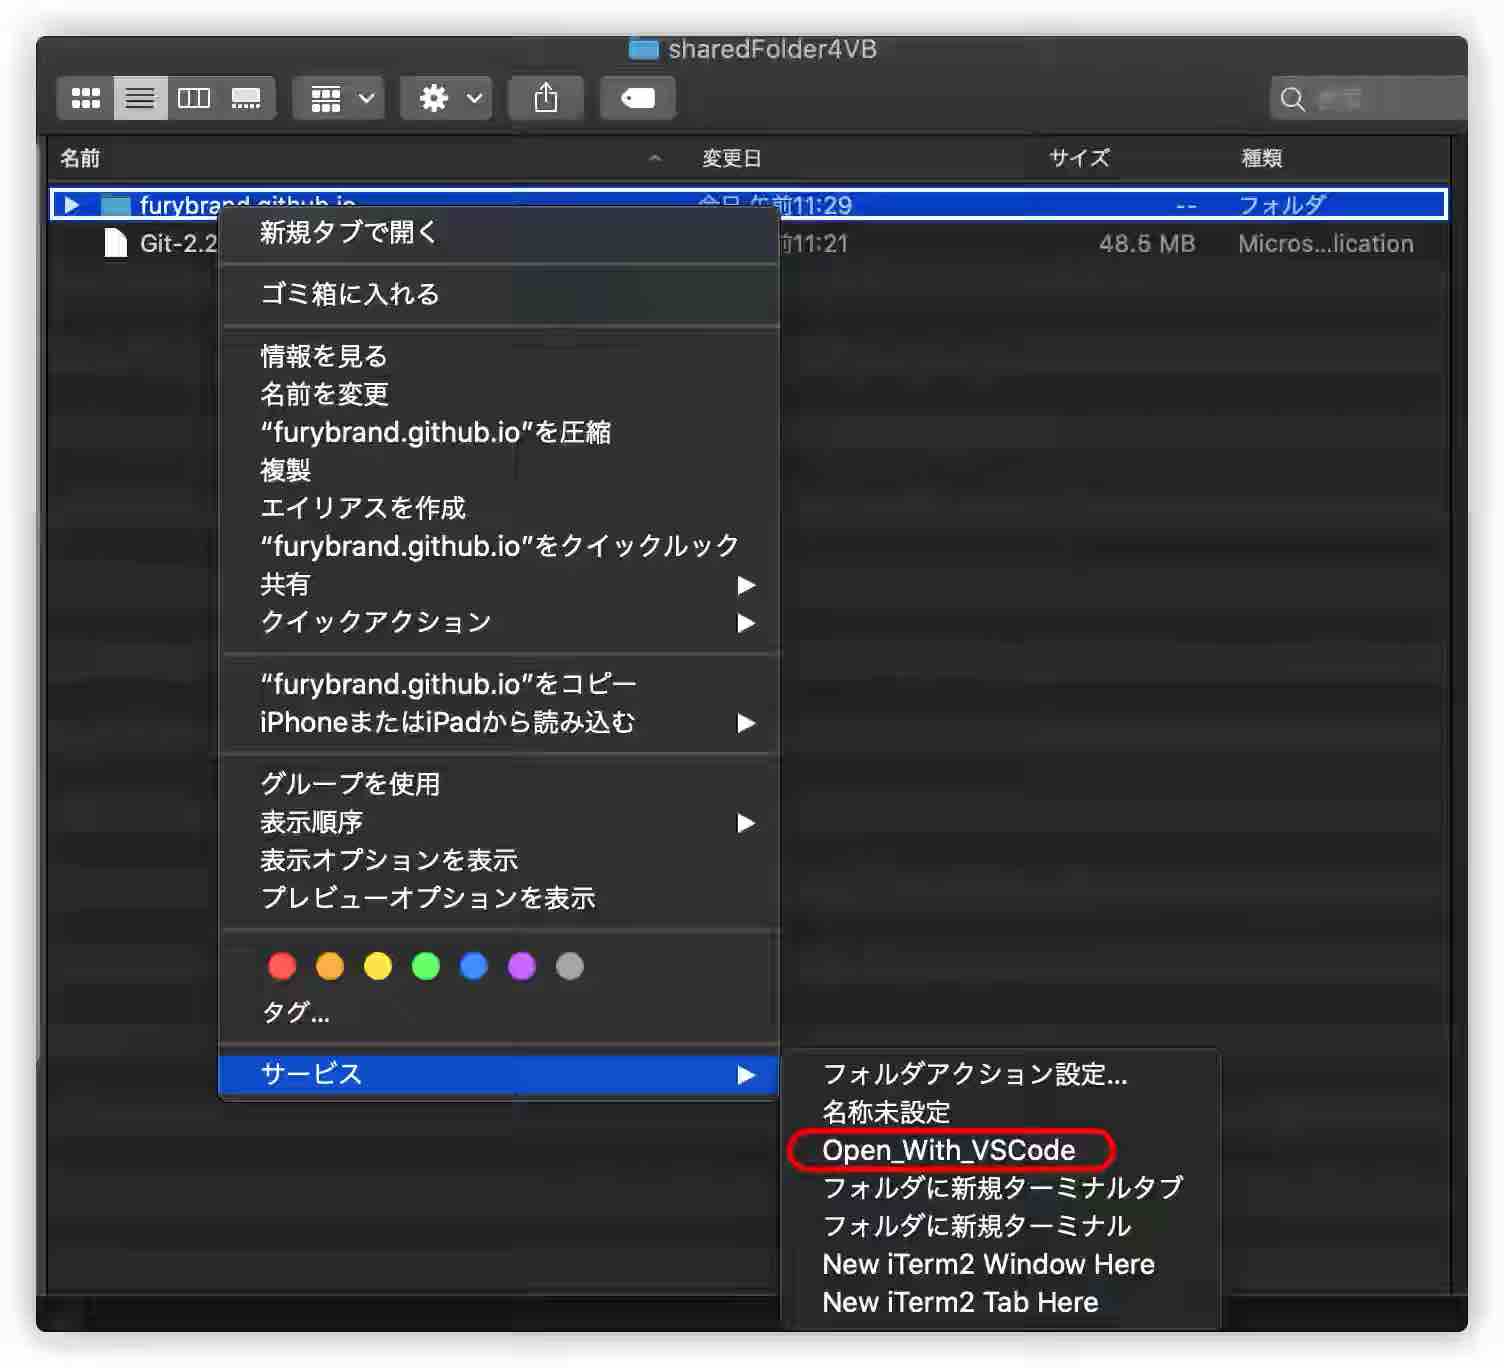Viewport: 1504px width, 1368px height.
Task: Select Open_With_VSCode from Services
Action: (948, 1150)
